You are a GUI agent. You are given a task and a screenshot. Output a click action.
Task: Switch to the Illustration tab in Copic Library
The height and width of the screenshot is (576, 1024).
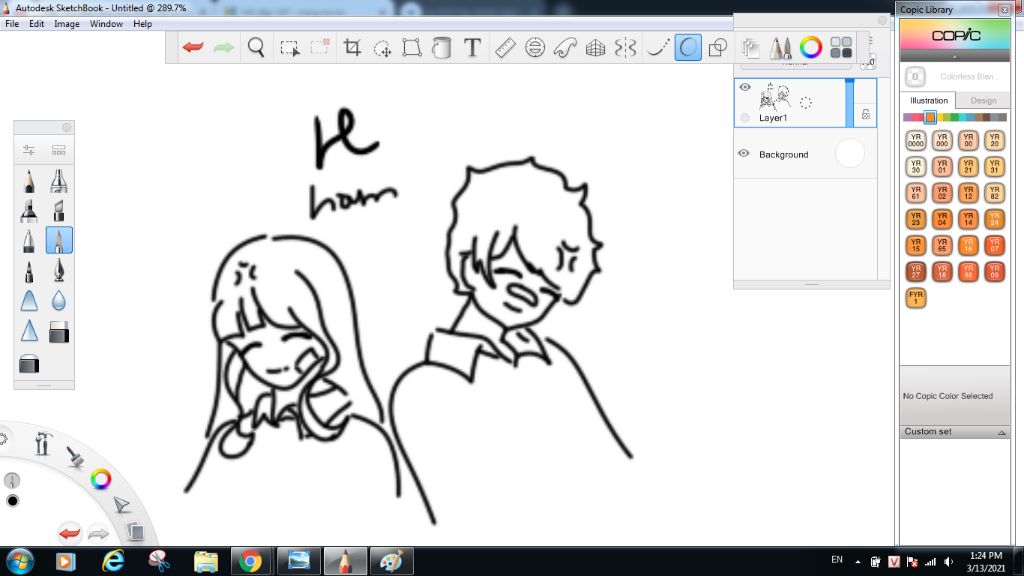click(x=929, y=101)
